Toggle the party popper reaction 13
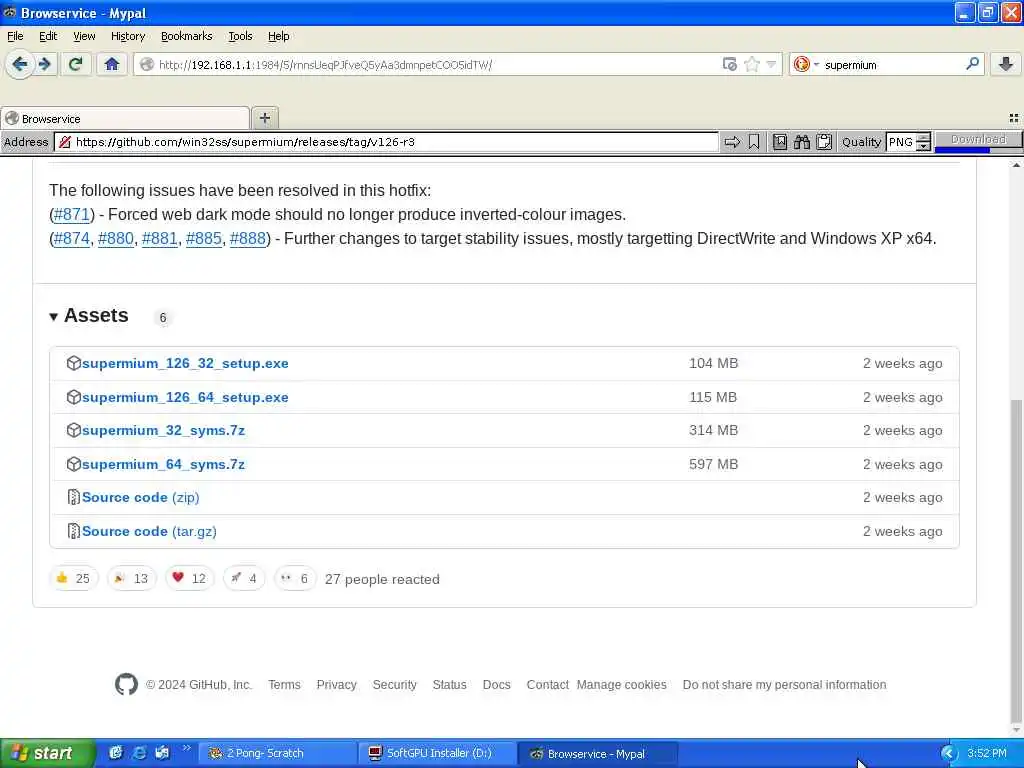The image size is (1024, 768). [x=131, y=578]
